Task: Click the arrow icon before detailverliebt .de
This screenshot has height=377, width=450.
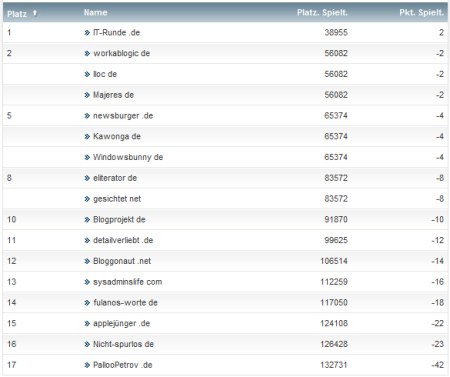Action: [x=87, y=240]
